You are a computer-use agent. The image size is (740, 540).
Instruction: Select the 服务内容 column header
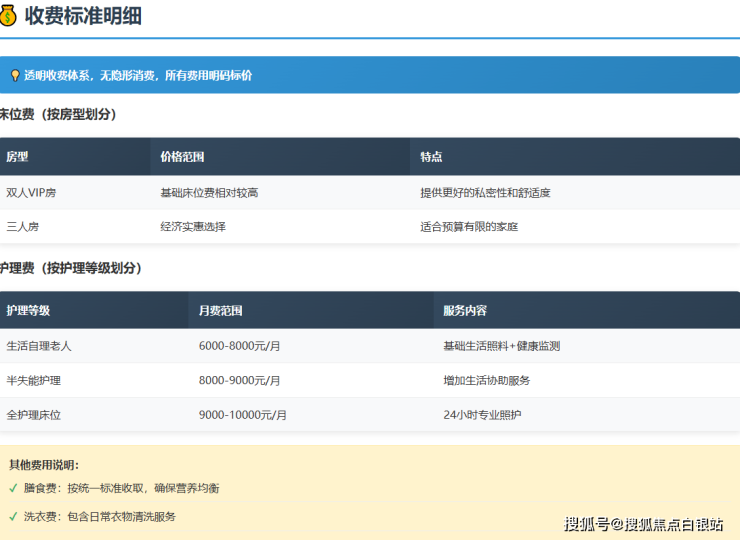[465, 310]
